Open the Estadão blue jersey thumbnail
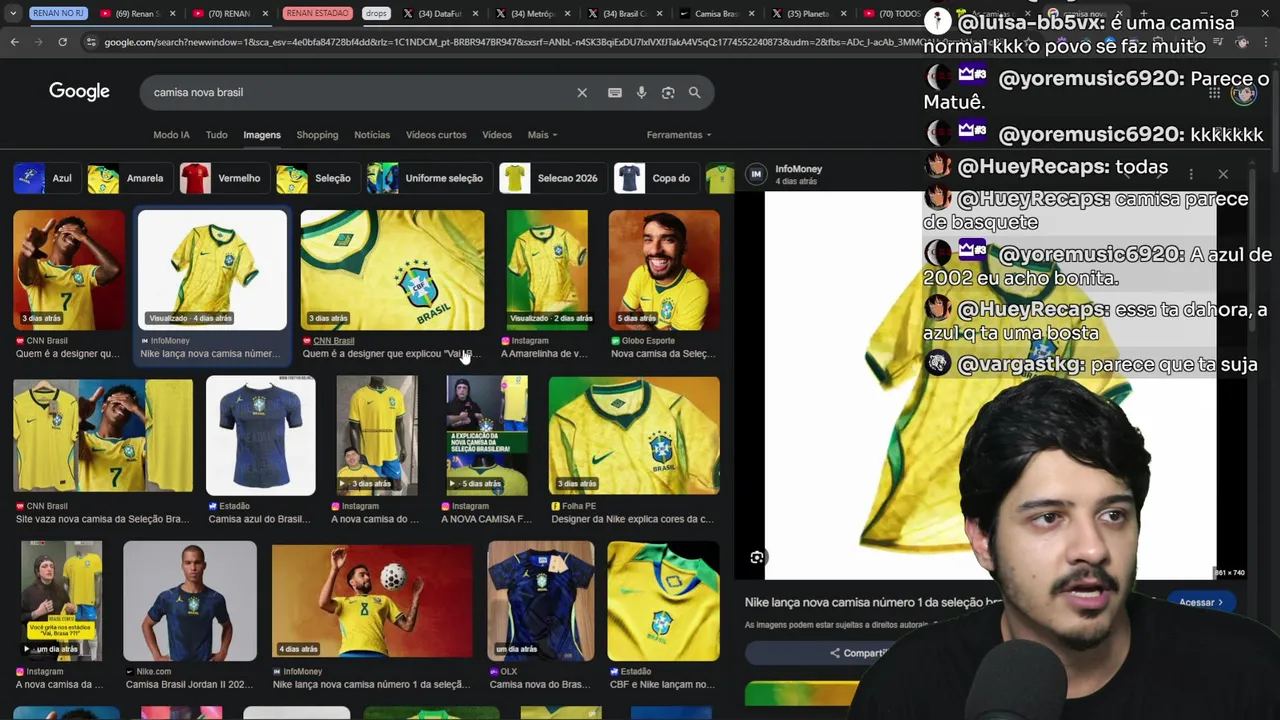 261,436
